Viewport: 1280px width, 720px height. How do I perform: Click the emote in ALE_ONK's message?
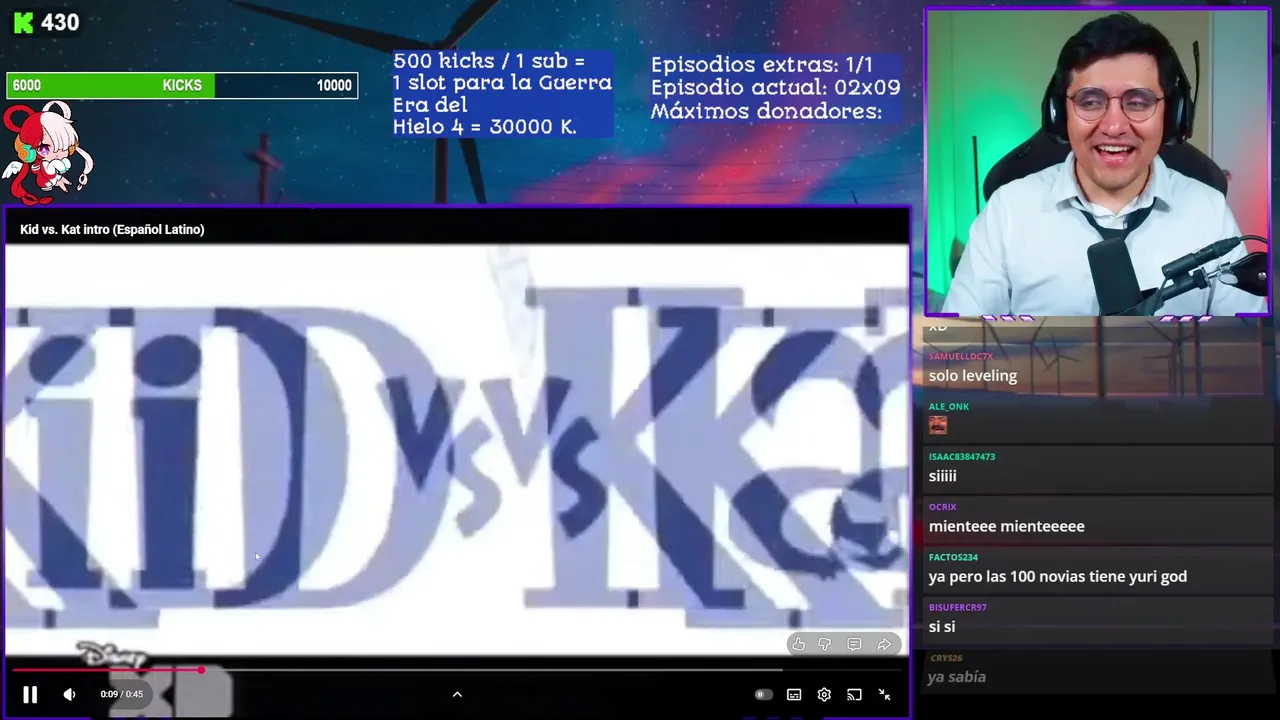937,426
